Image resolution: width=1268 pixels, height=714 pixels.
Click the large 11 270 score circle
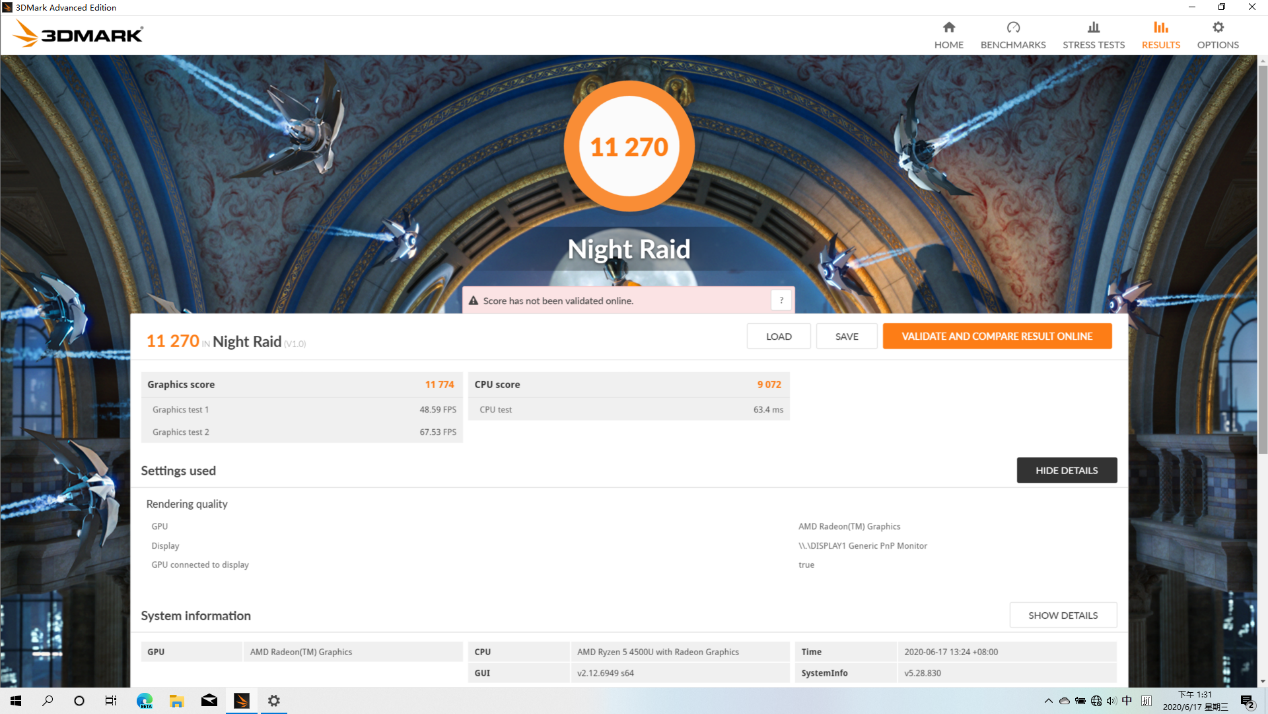629,147
